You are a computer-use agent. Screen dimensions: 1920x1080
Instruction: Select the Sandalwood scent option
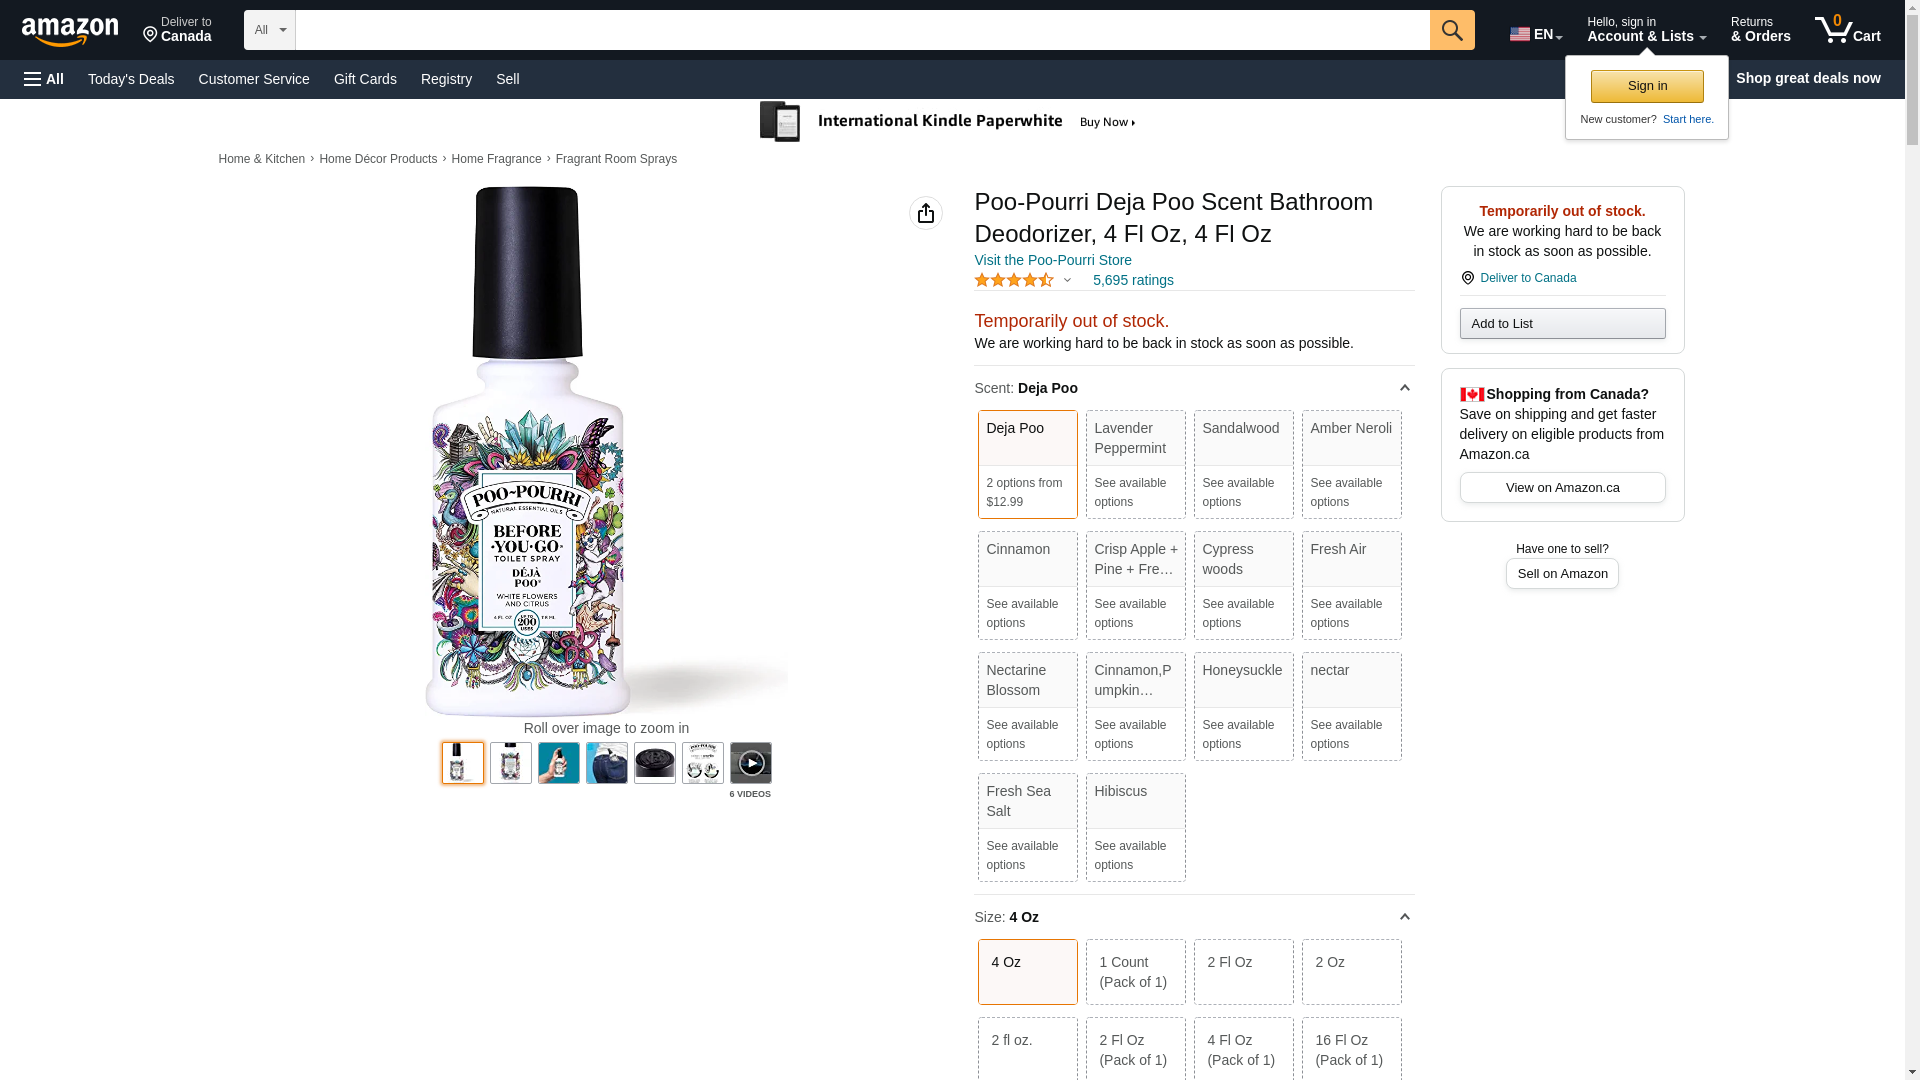pyautogui.click(x=1244, y=464)
